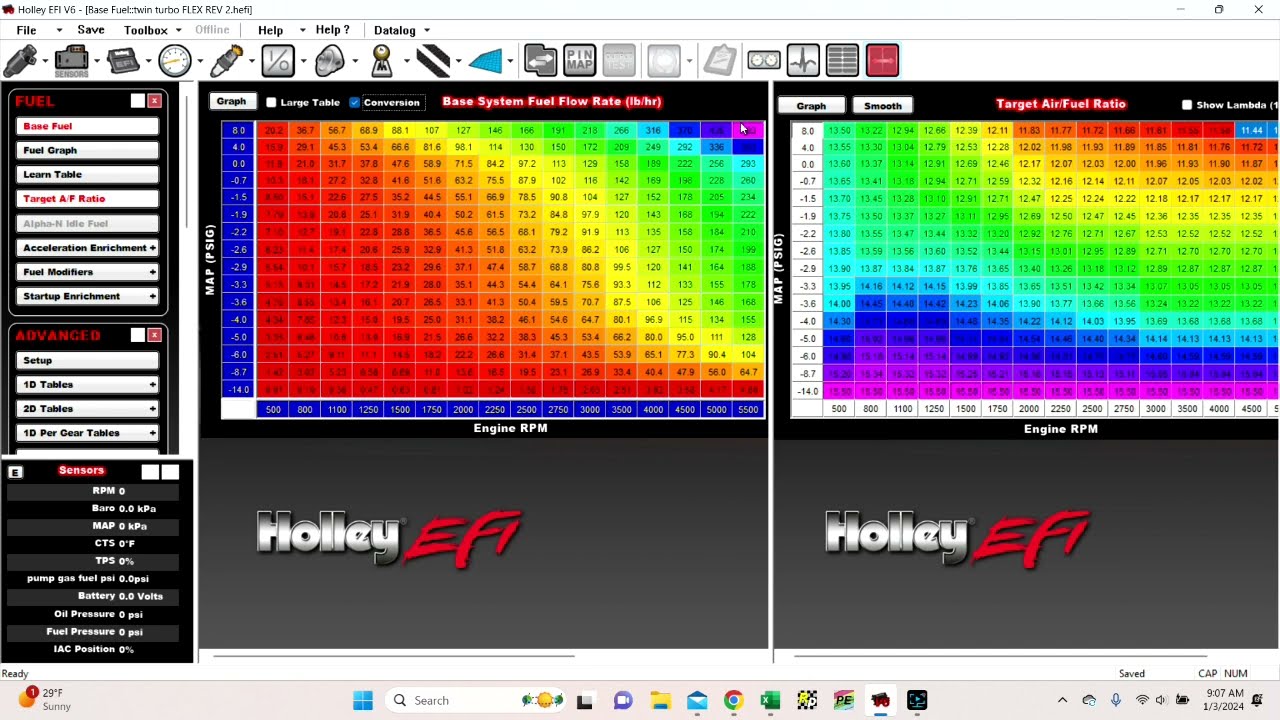This screenshot has height=720, width=1280.
Task: Click the nitrous horn toolbar icon
Action: pos(330,61)
